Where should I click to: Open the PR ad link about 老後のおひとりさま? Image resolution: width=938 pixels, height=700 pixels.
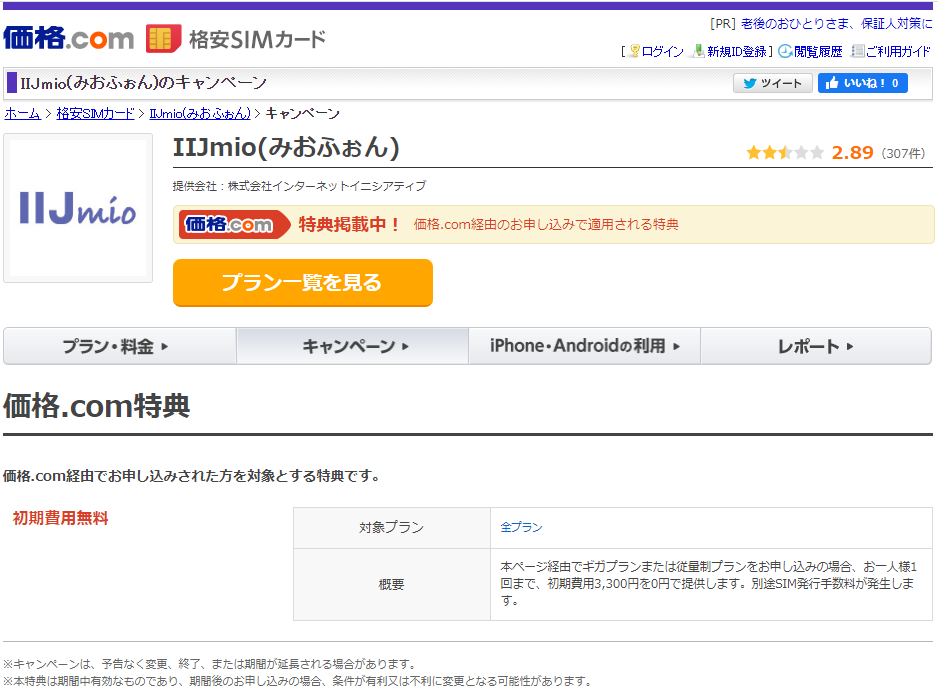836,23
